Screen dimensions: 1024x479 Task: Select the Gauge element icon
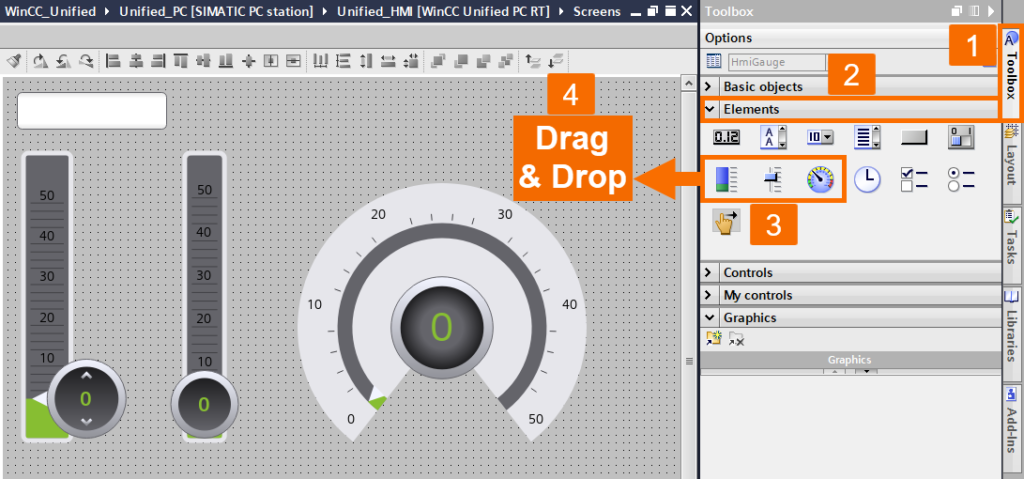tap(820, 179)
